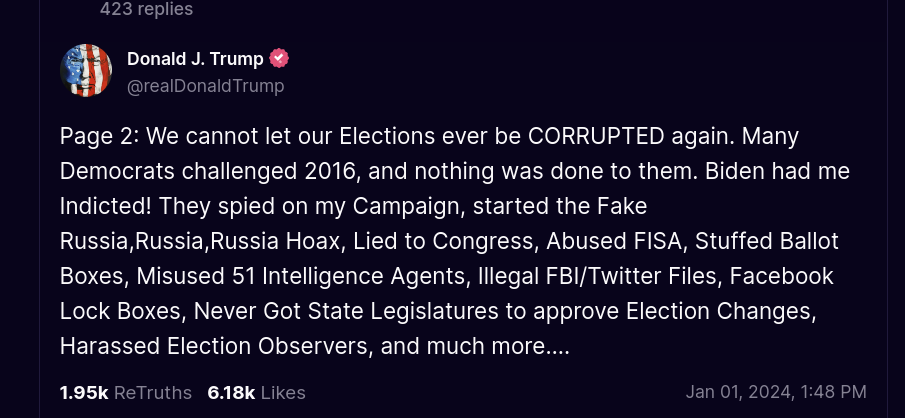Click the @realDonaldTrump handle
The width and height of the screenshot is (905, 418).
coord(205,86)
